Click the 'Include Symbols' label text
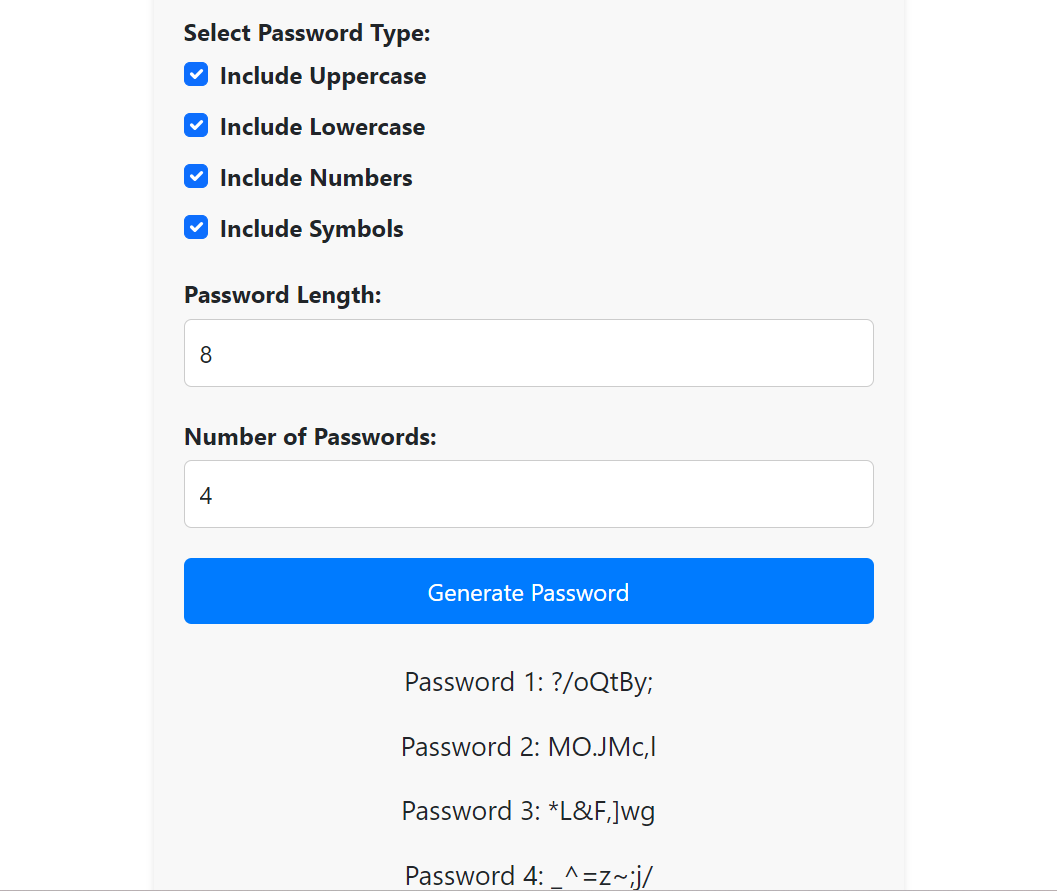 pyautogui.click(x=311, y=229)
